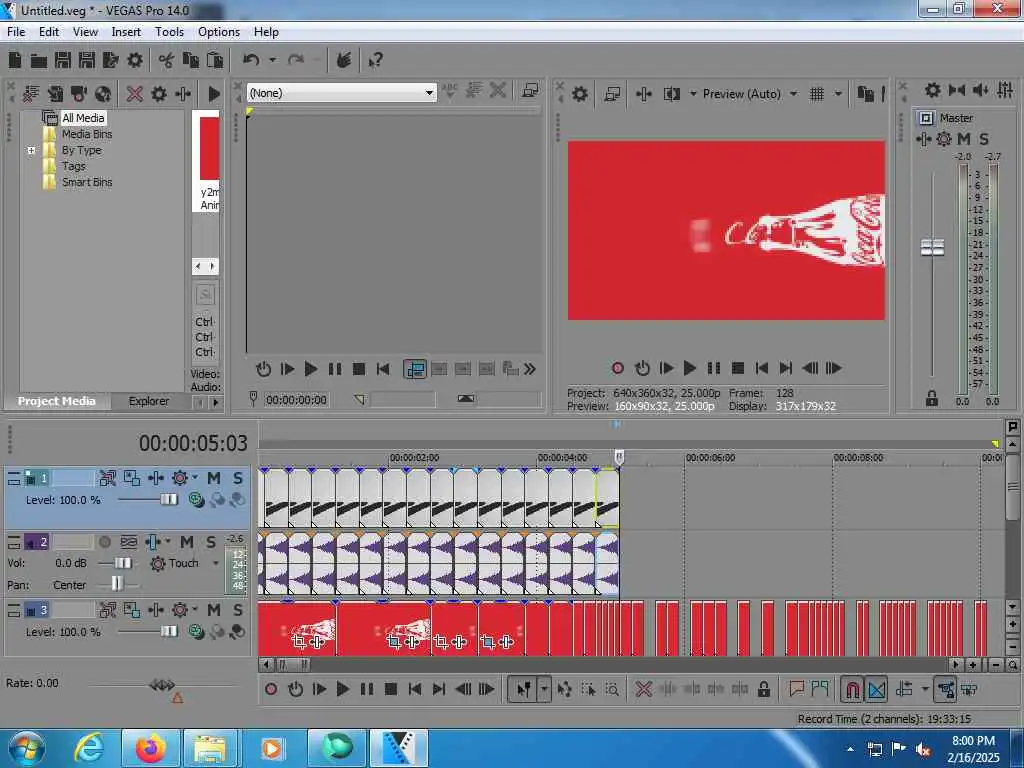This screenshot has height=768, width=1024.
Task: Open event pan/crop on first red clip
Action: [x=298, y=642]
